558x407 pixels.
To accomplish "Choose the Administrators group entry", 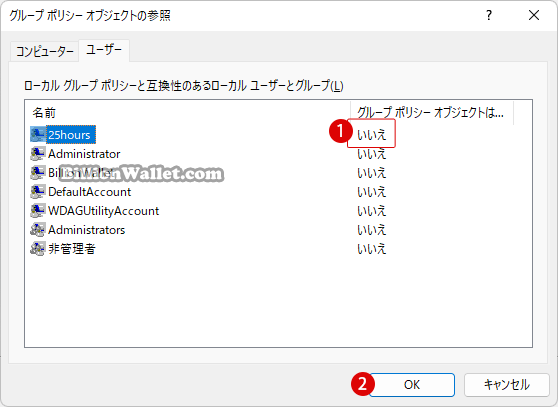I will 86,230.
